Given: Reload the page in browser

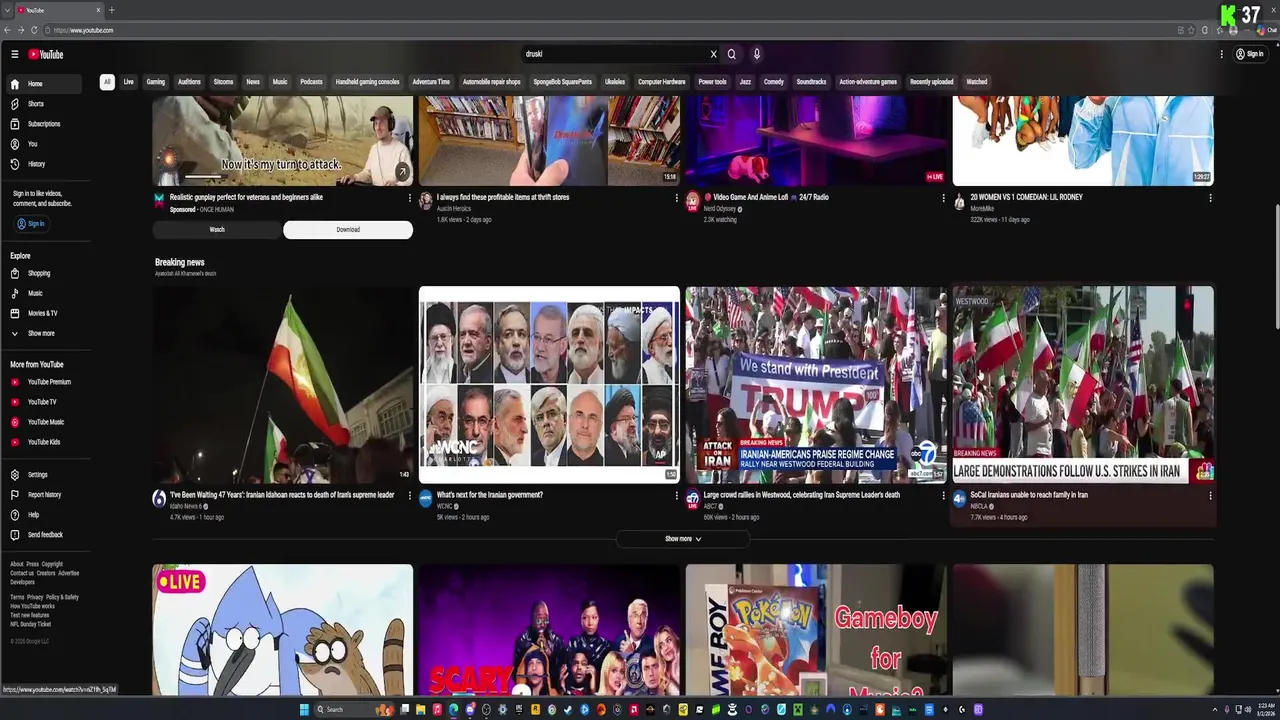Looking at the screenshot, I should click(34, 30).
